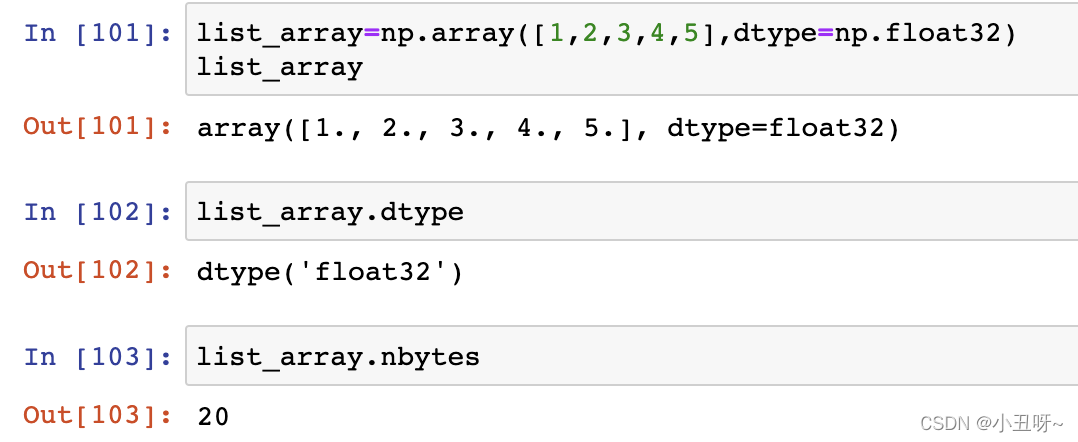1078x442 pixels.
Task: Select the Out[103] prompt label
Action: (x=98, y=415)
